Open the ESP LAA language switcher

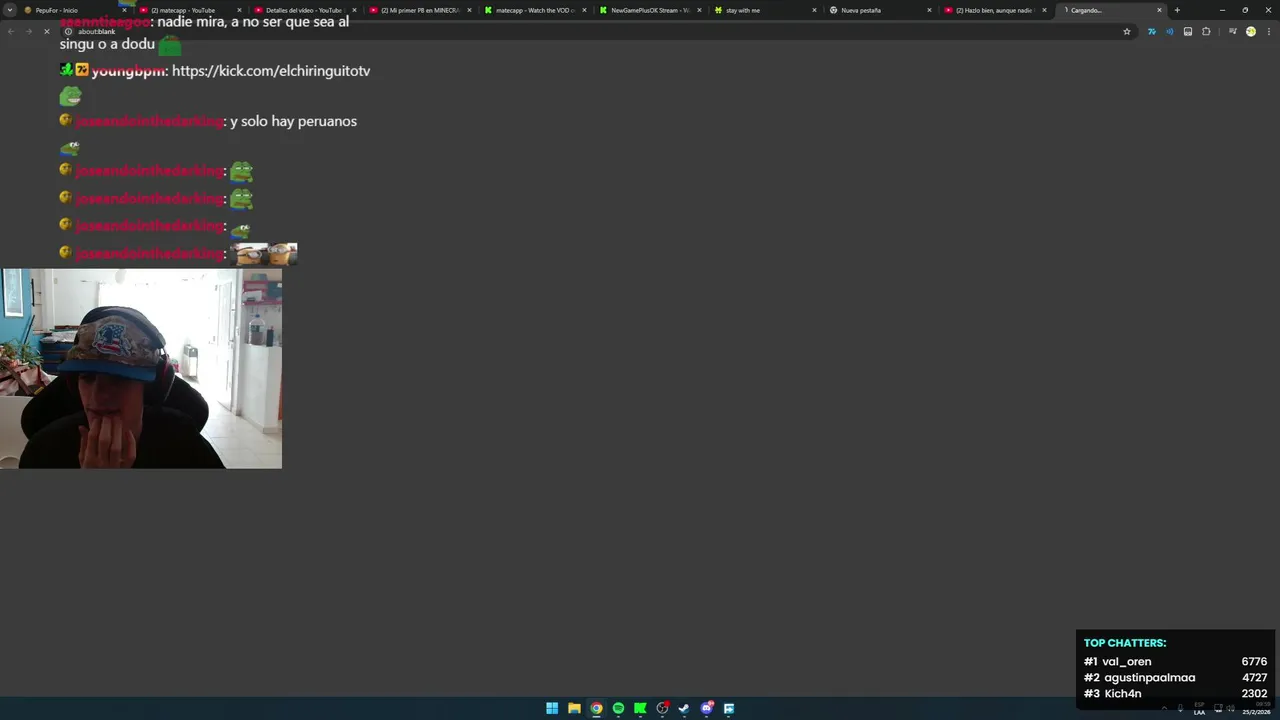[x=1199, y=708]
